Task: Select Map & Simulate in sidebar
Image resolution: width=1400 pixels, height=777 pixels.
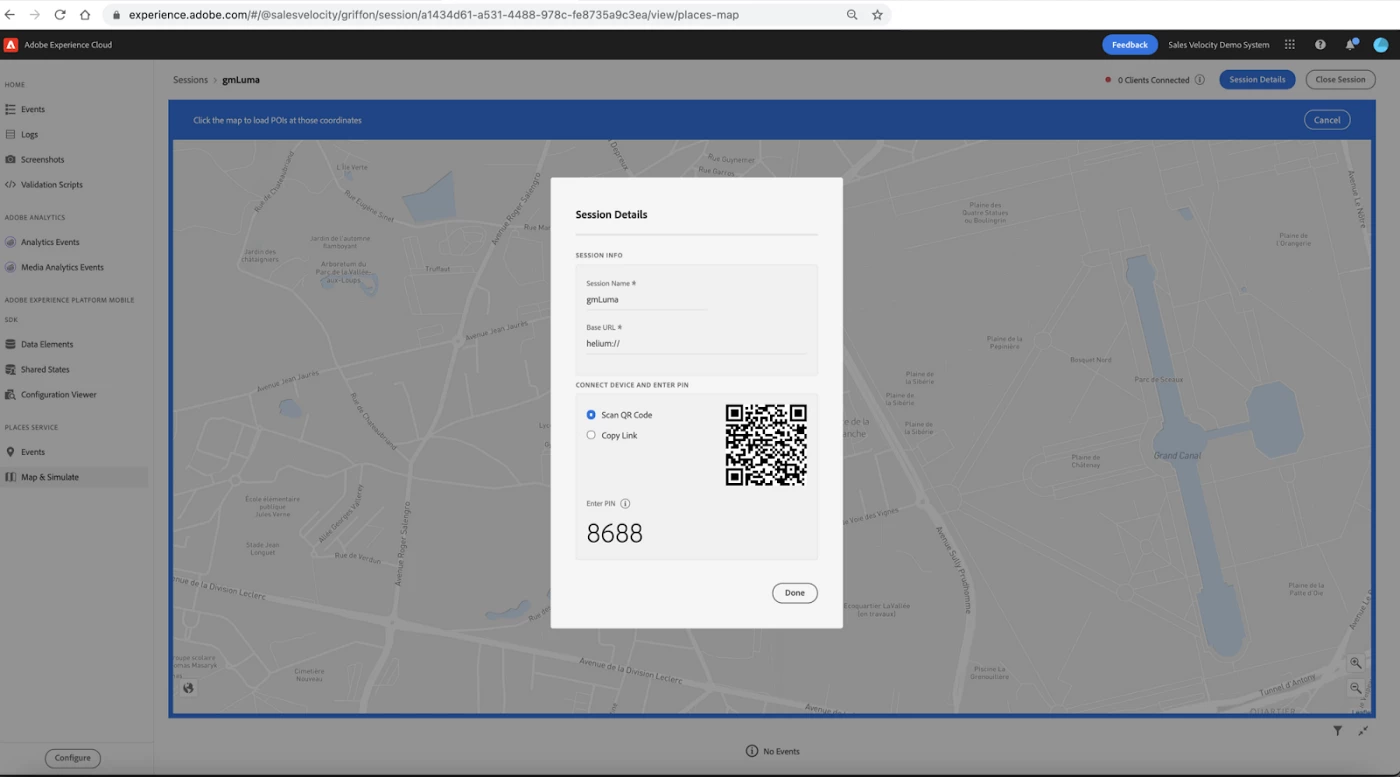Action: click(x=75, y=477)
